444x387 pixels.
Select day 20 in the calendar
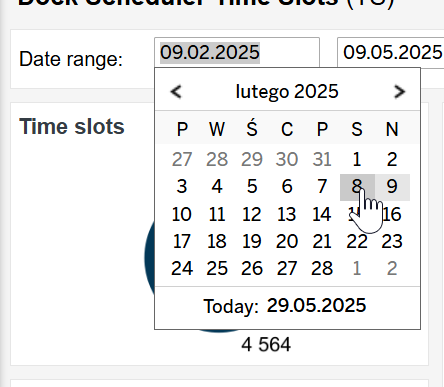[287, 241]
